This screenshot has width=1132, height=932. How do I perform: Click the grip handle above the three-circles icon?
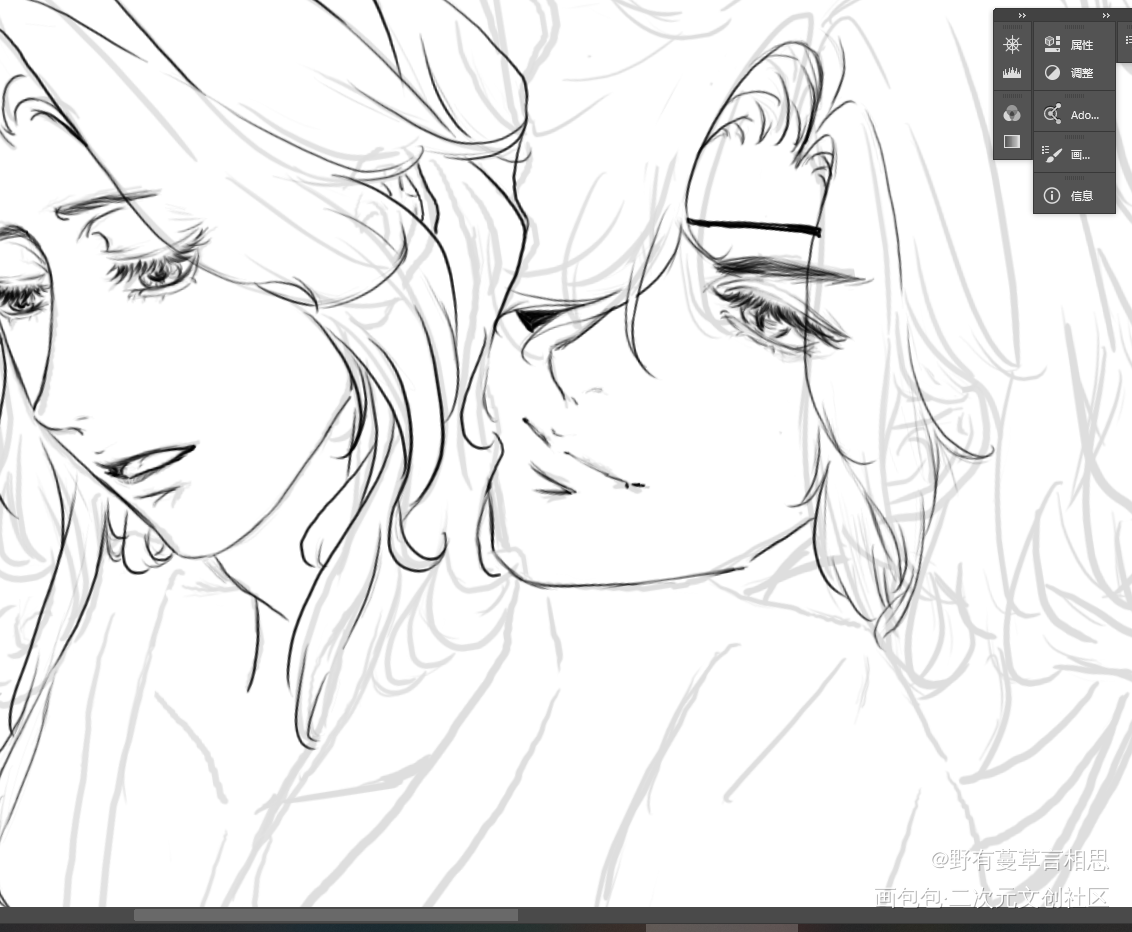point(1012,97)
